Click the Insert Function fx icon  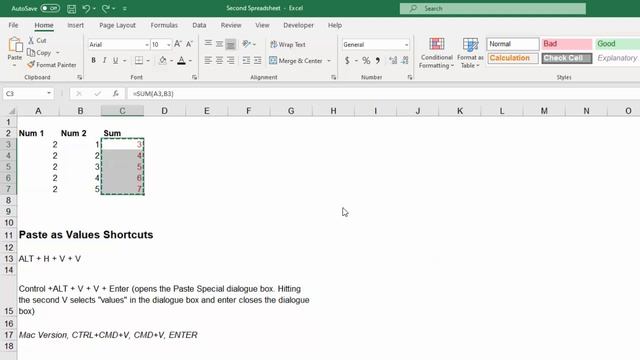click(116, 93)
